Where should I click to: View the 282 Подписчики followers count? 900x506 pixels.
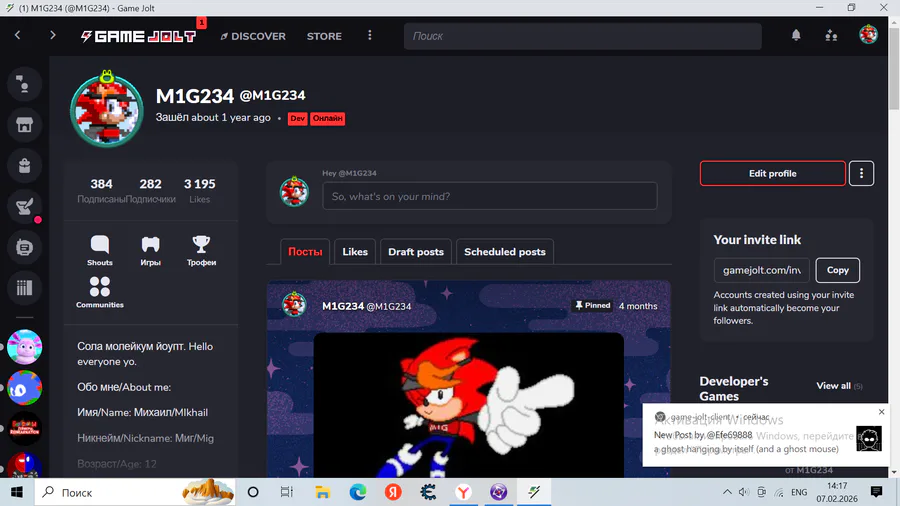(x=150, y=190)
